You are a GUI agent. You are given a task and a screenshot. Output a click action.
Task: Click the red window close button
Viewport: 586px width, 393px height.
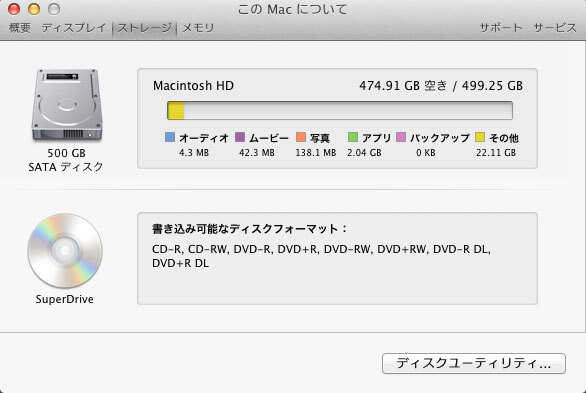click(14, 9)
